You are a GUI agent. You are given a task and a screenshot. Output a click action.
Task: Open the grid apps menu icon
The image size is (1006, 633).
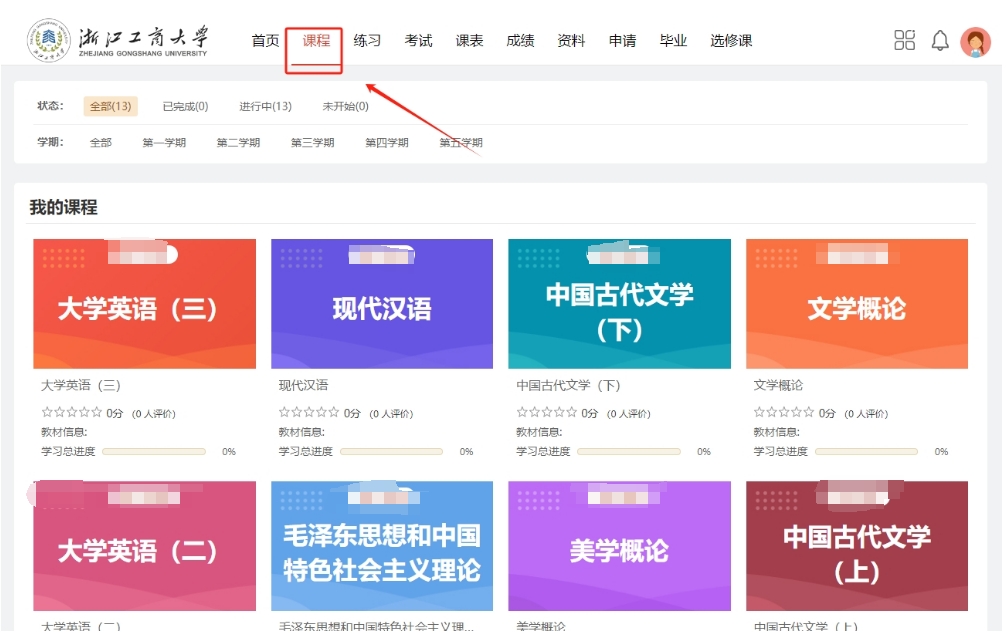[x=904, y=40]
